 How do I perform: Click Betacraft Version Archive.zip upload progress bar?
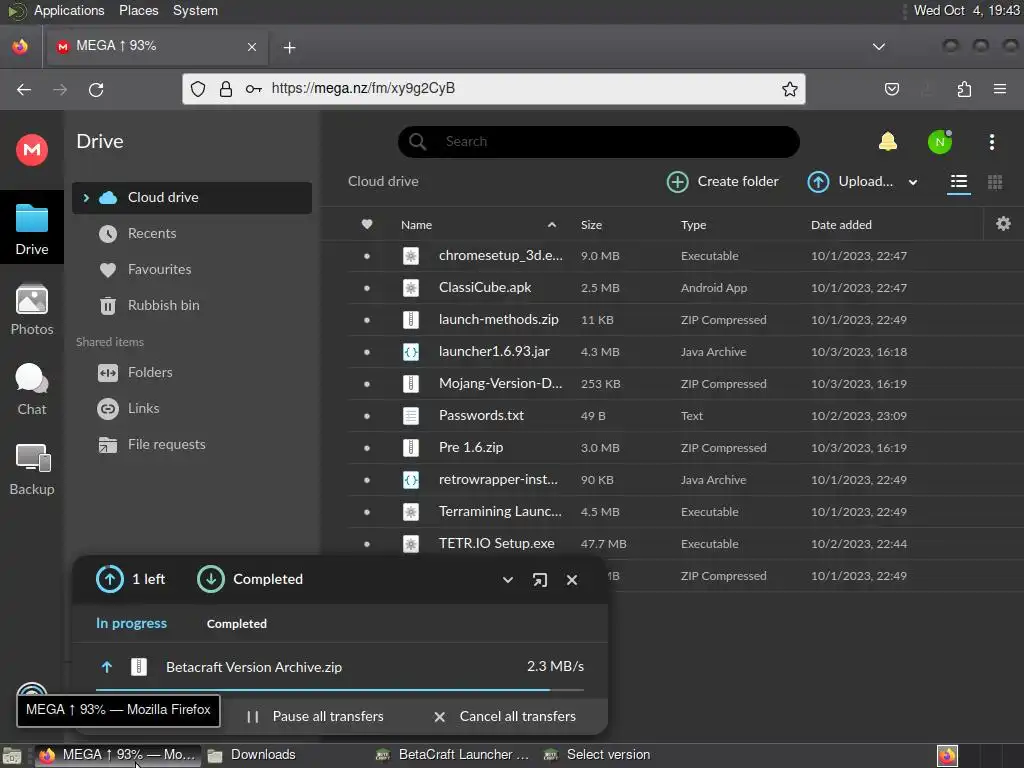(340, 689)
